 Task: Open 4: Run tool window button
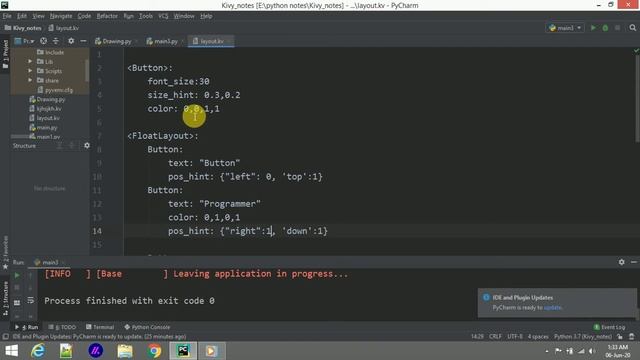(27, 327)
